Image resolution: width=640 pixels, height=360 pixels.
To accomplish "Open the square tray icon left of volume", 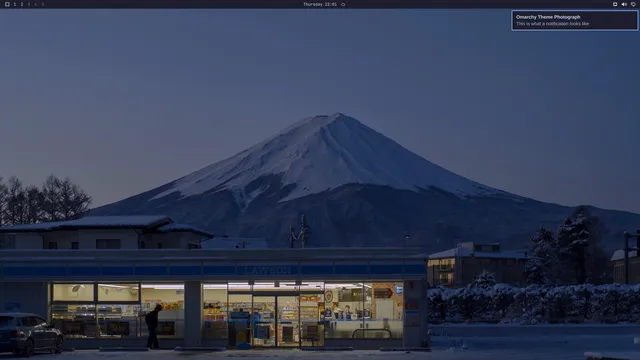I will pyautogui.click(x=615, y=4).
